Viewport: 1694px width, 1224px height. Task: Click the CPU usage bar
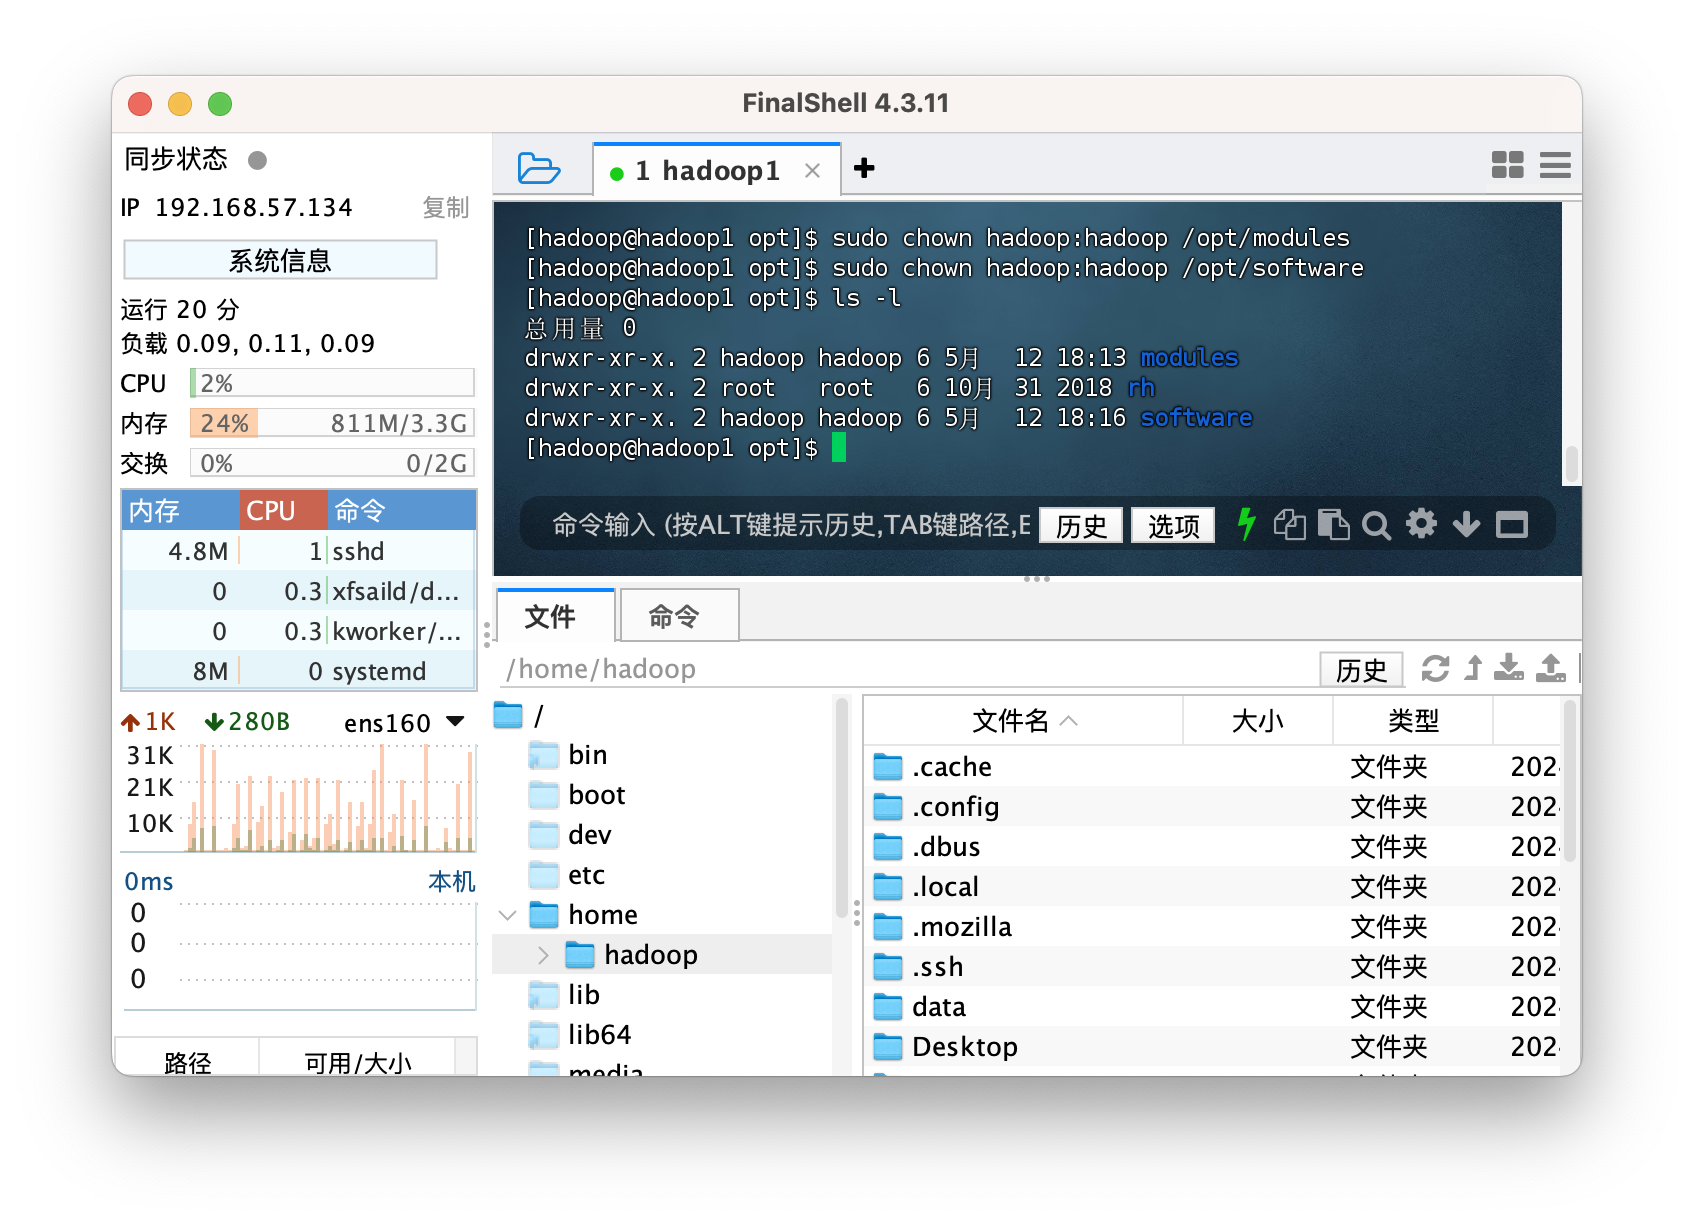click(332, 383)
